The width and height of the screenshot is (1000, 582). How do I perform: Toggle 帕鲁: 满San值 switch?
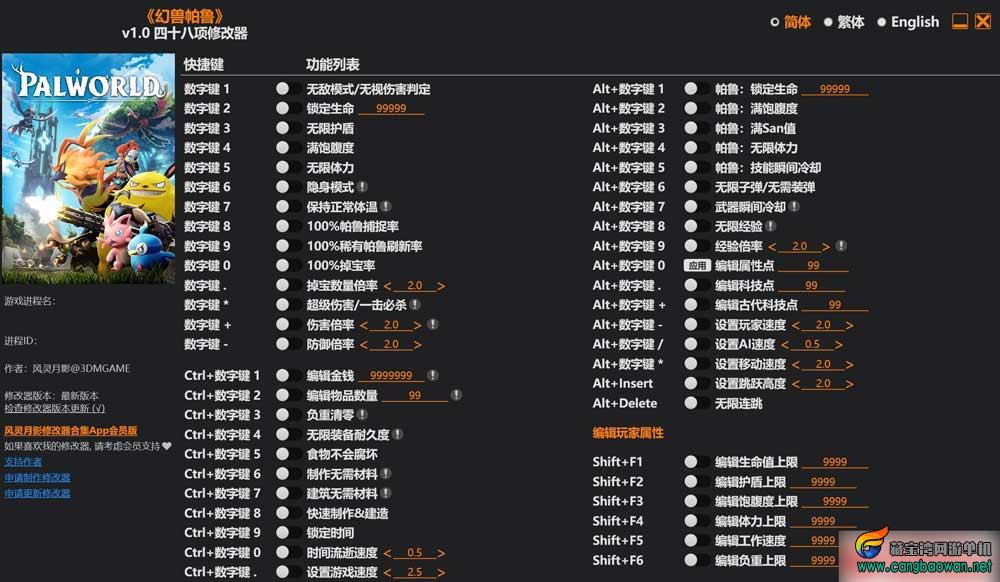696,128
